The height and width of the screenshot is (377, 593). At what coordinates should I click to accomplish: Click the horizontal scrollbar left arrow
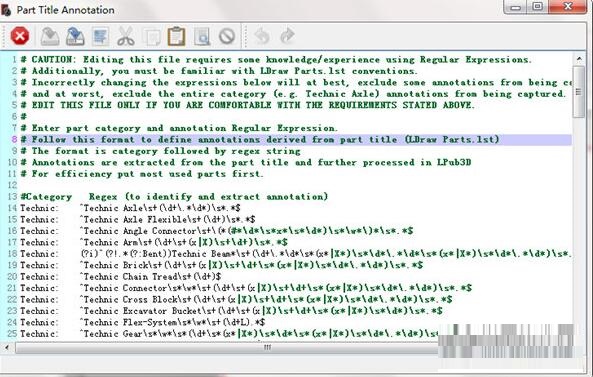pyautogui.click(x=6, y=347)
